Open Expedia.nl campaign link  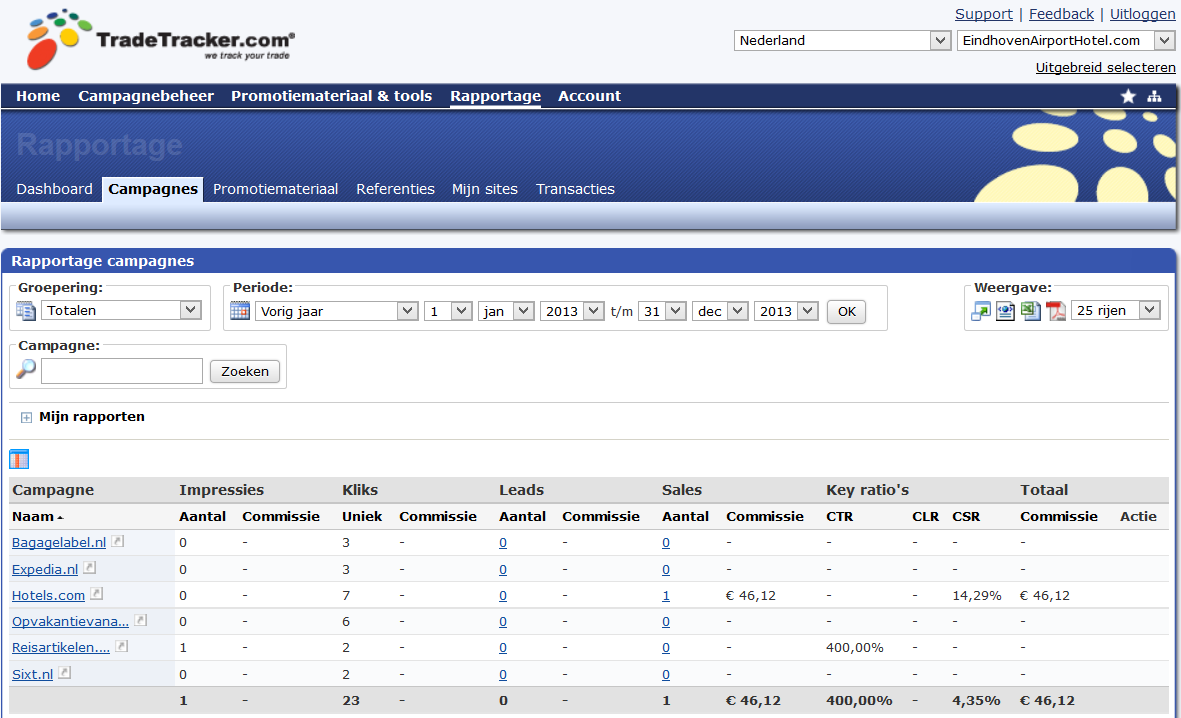coord(45,570)
